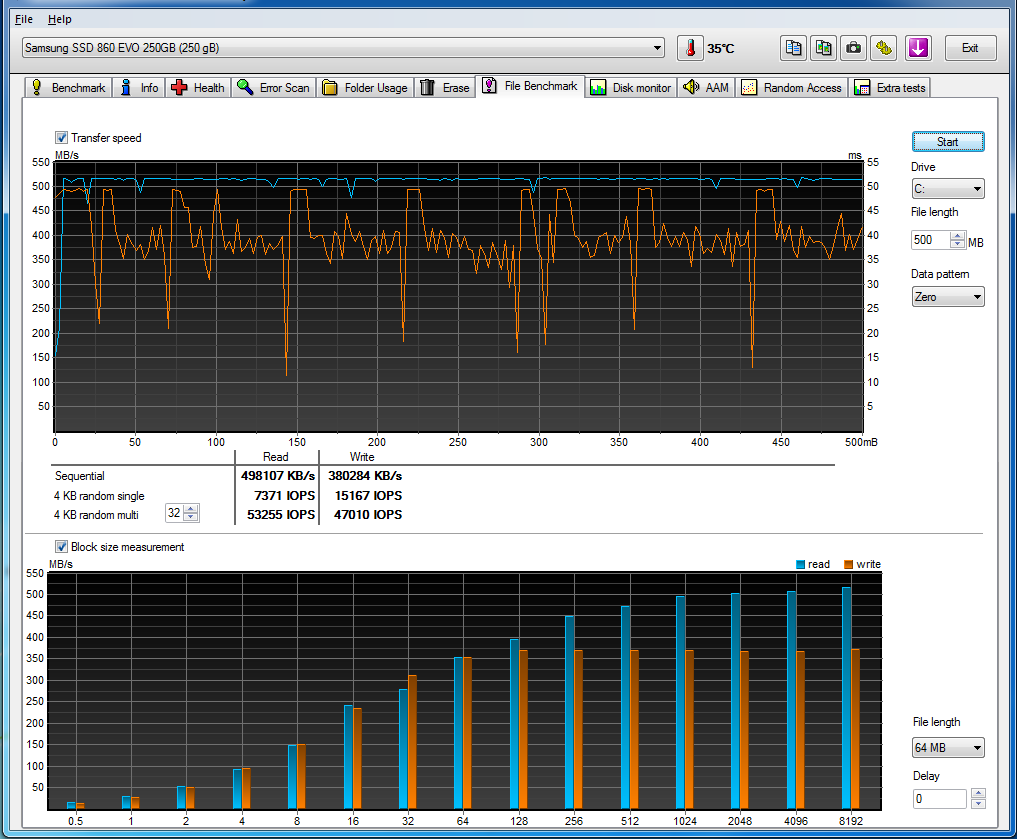Click the copy text to clipboard icon
Viewport: 1017px width, 839px height.
coord(793,48)
